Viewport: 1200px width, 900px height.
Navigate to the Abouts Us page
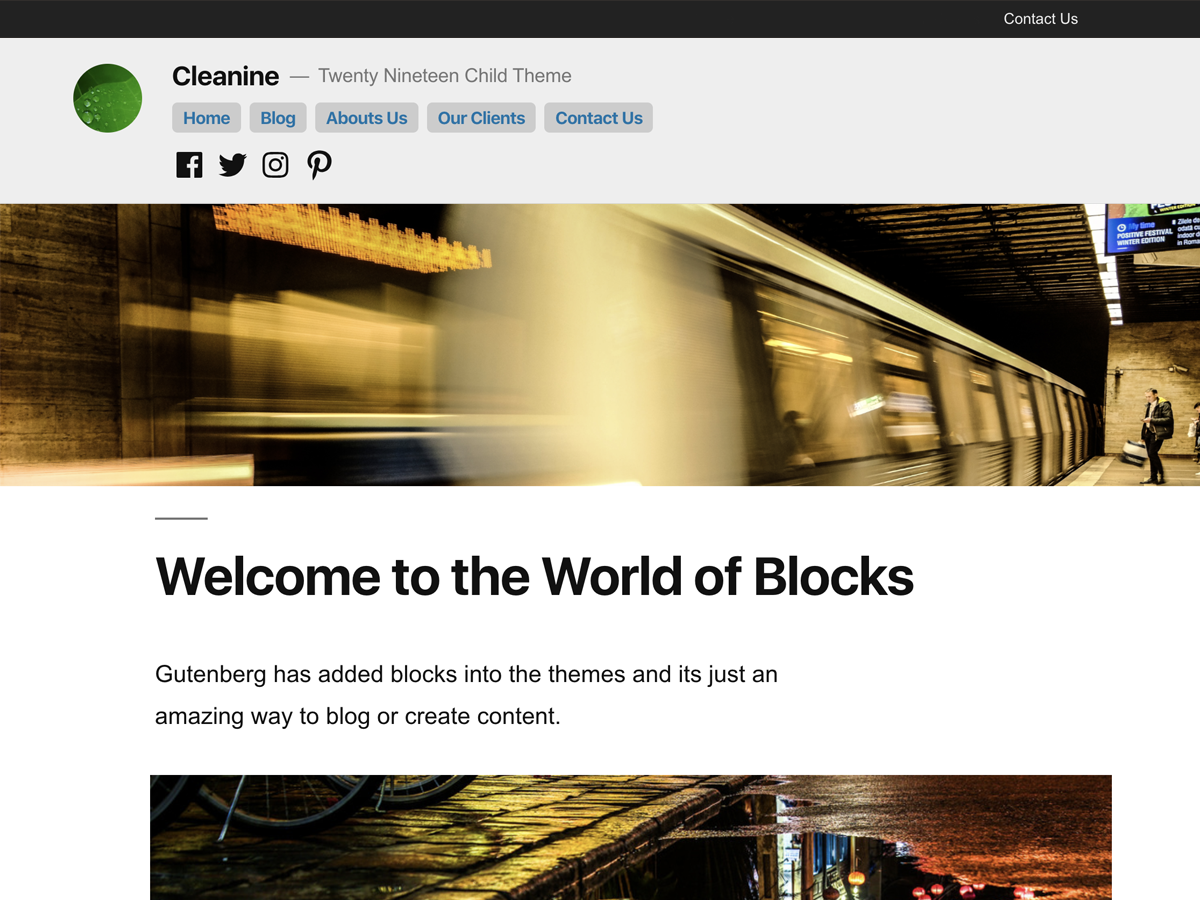pos(366,117)
